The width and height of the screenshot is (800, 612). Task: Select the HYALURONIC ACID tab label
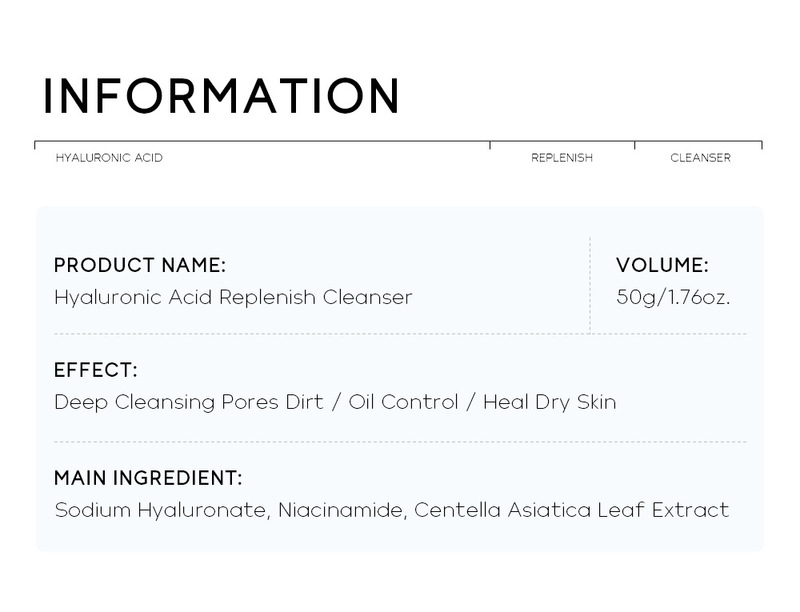coord(109,158)
